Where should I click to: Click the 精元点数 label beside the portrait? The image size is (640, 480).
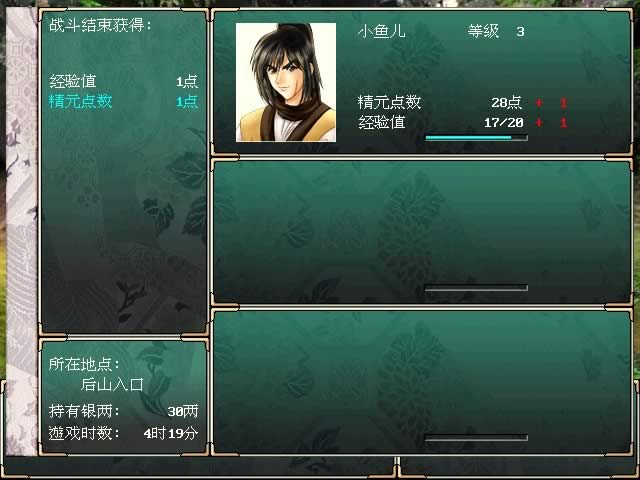point(389,102)
